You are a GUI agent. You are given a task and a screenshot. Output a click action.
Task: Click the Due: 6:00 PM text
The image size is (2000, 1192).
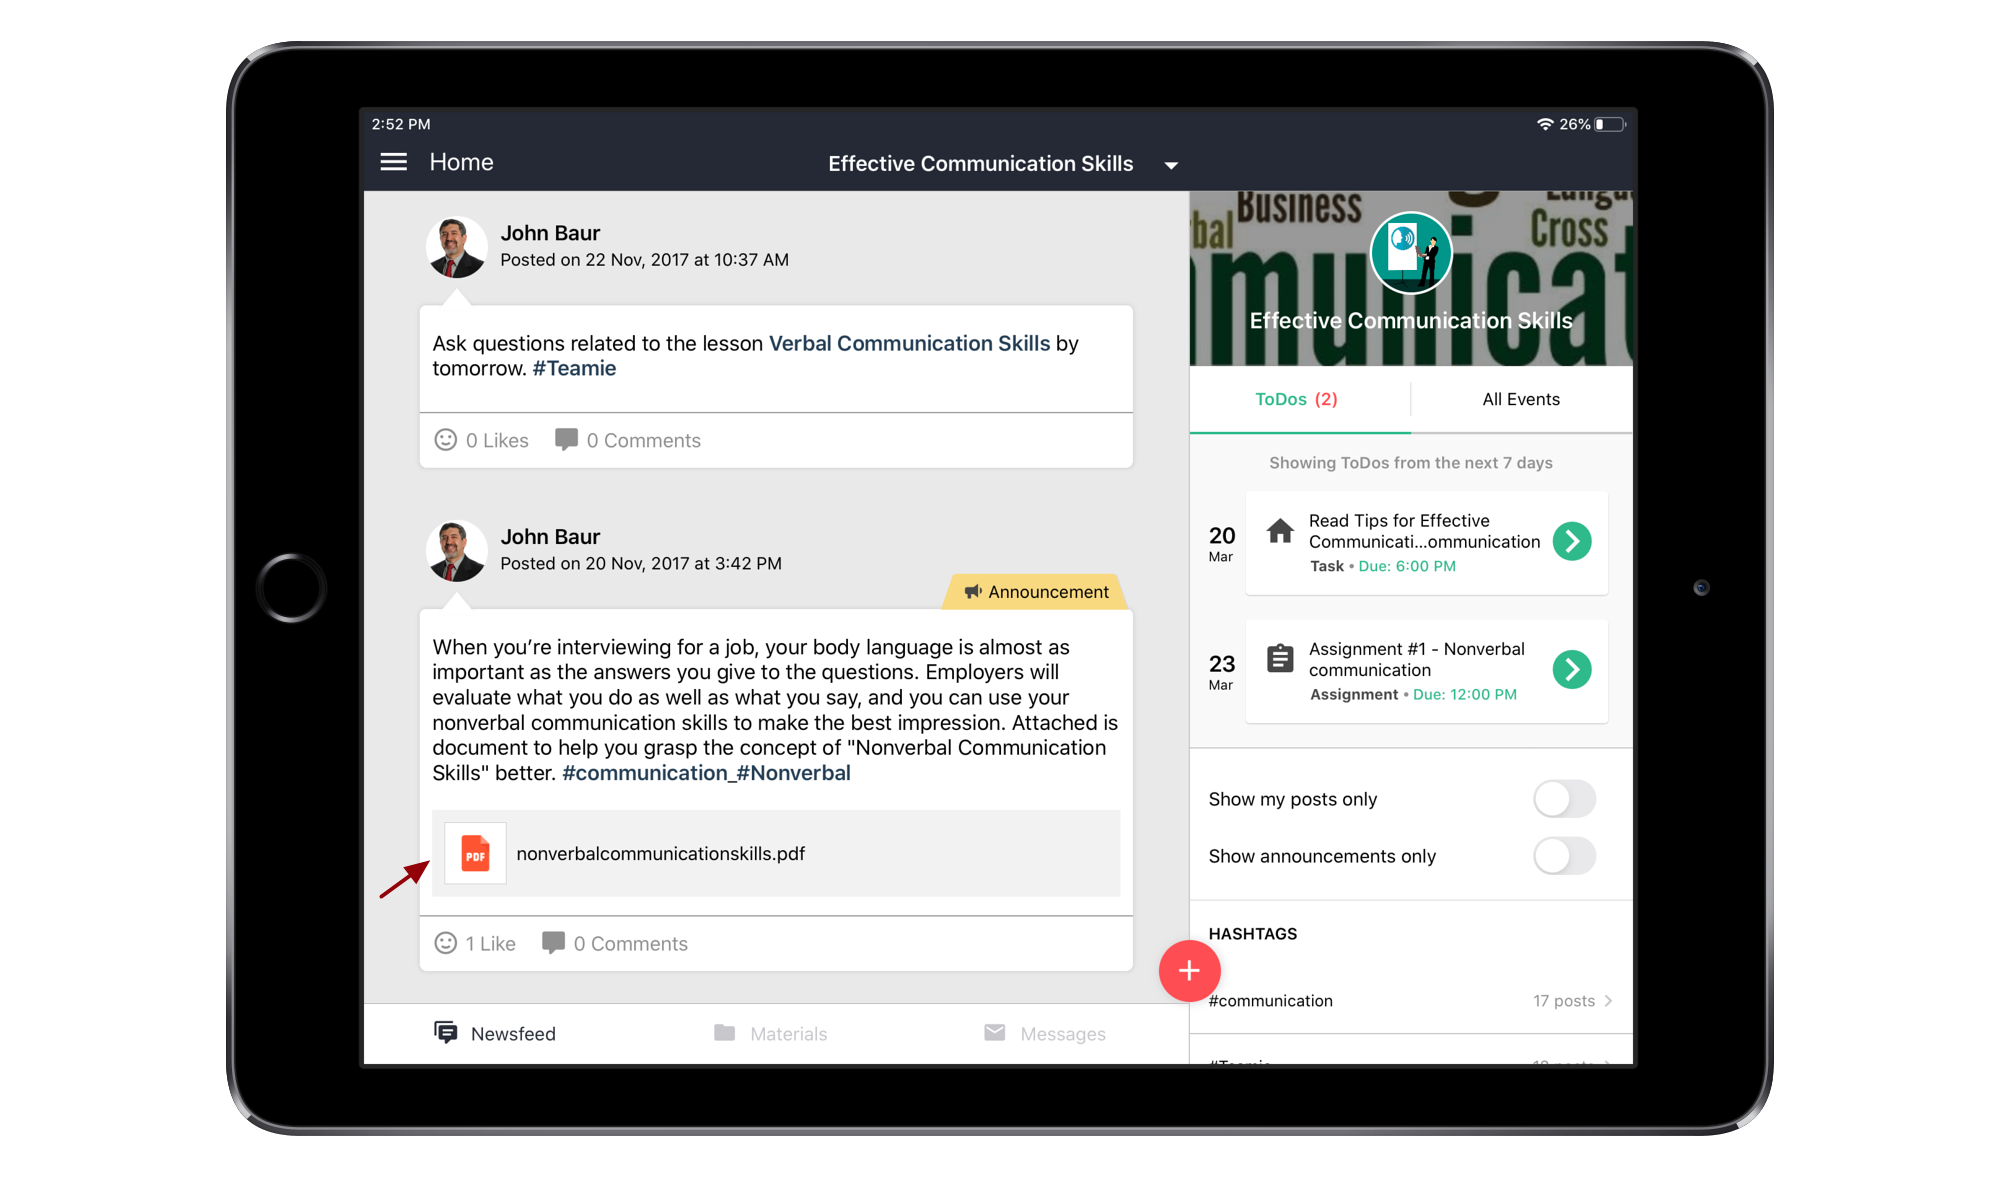1406,566
